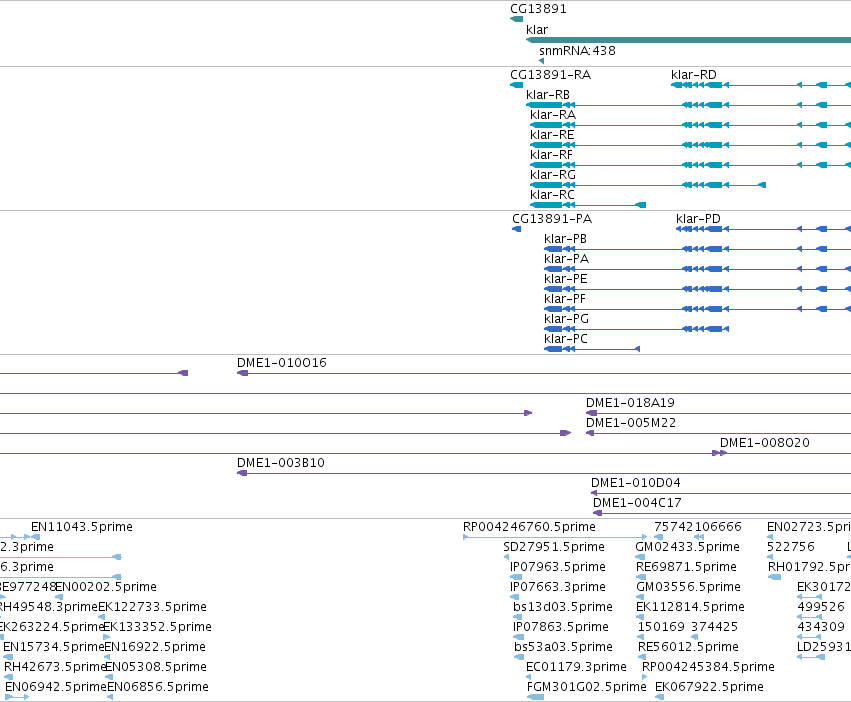Viewport: 851px width, 702px height.
Task: Click the IP07963.5prime EST label
Action: [x=557, y=567]
